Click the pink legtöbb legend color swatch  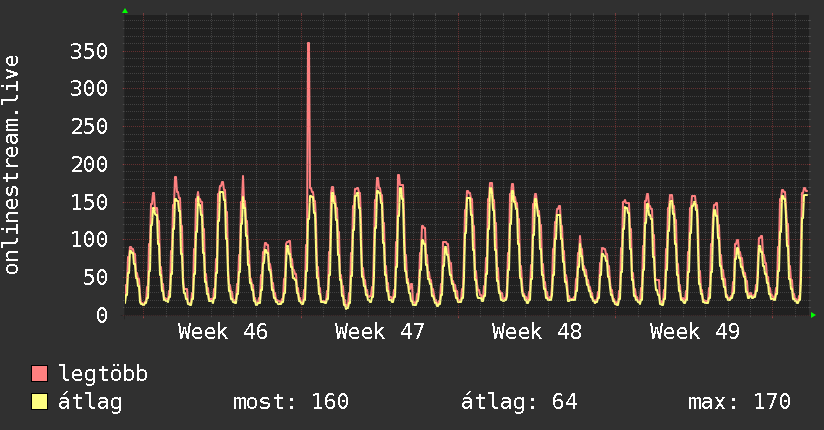click(x=39, y=373)
